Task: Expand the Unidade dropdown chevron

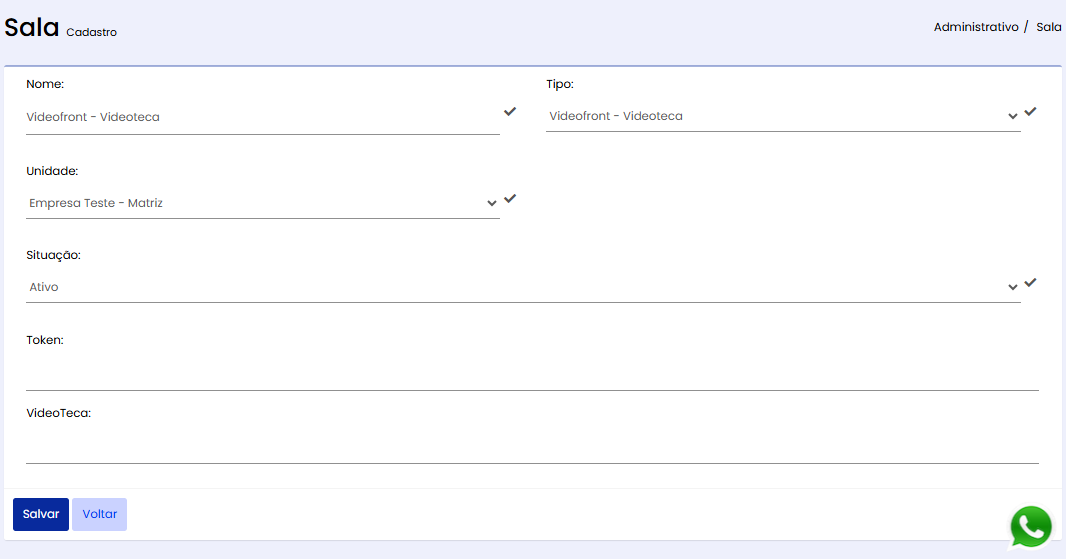Action: 492,203
